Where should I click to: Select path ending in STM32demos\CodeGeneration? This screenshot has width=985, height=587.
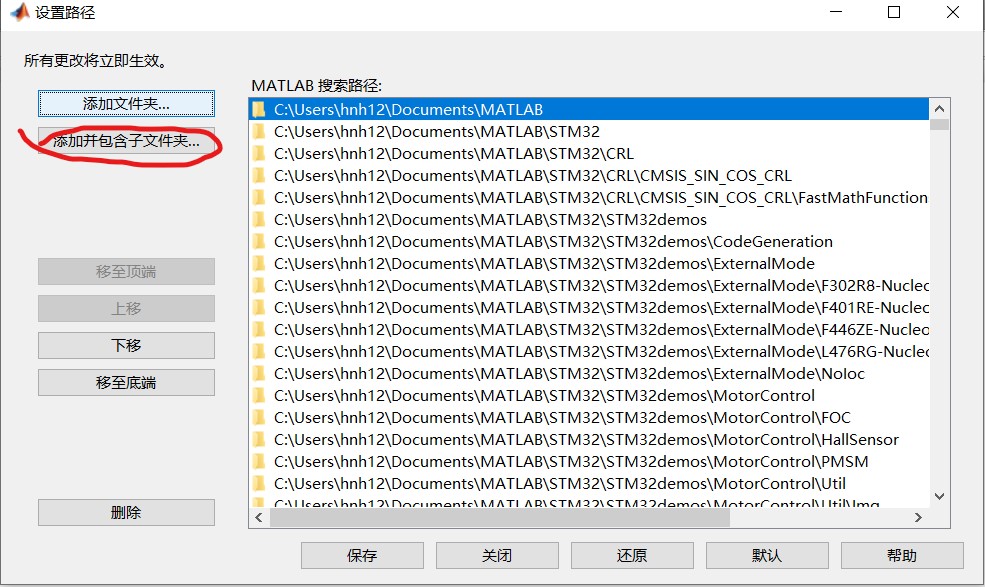click(x=589, y=241)
